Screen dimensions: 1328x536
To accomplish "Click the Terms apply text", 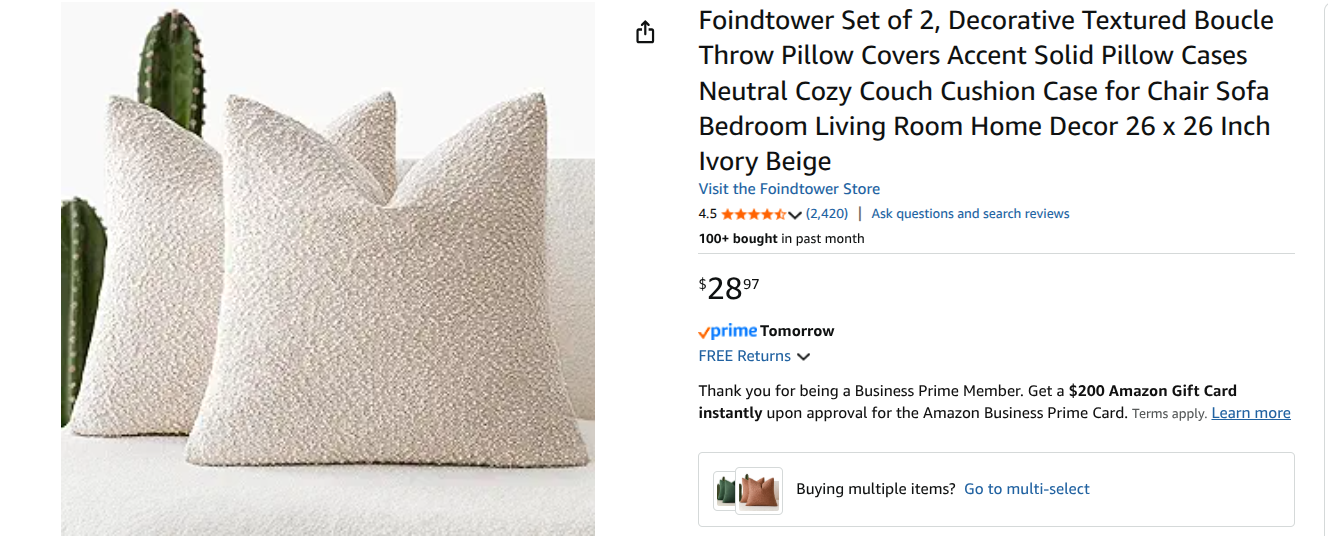I will click(x=1169, y=414).
